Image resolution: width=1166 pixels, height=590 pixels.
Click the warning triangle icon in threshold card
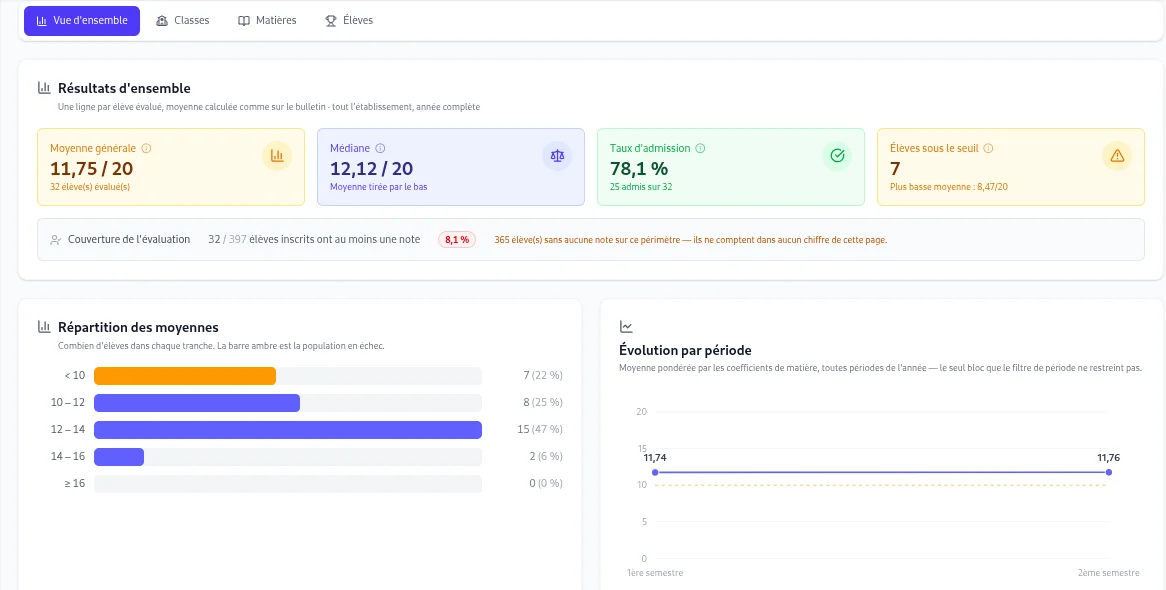pyautogui.click(x=1116, y=155)
